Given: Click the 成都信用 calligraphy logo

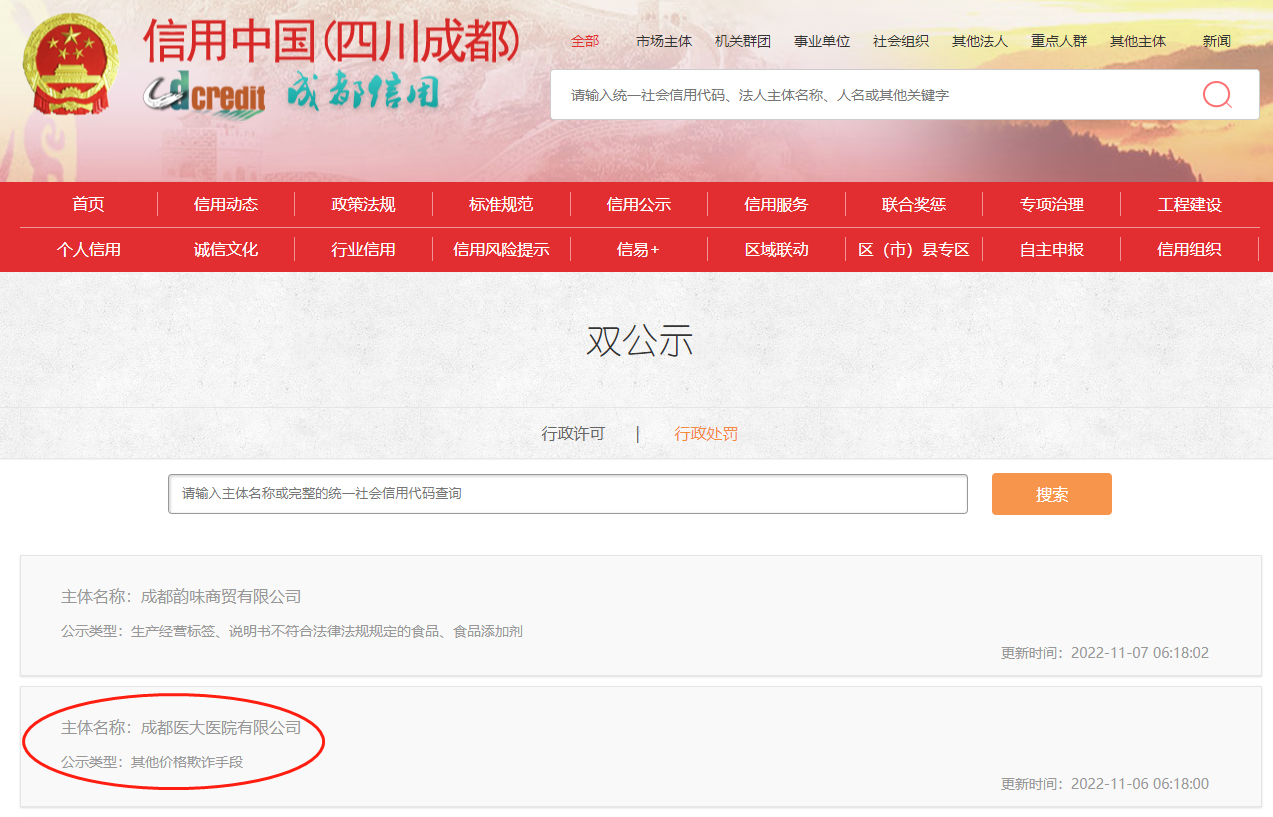Looking at the screenshot, I should coord(364,92).
